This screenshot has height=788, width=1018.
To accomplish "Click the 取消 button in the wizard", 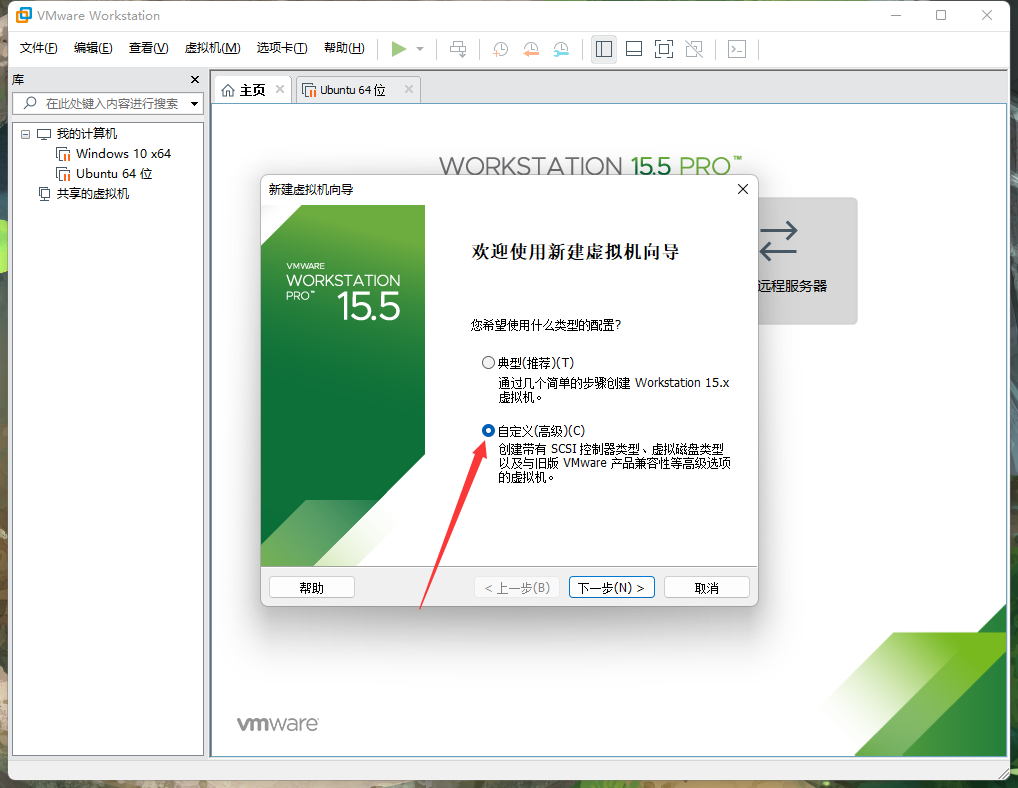I will 707,587.
